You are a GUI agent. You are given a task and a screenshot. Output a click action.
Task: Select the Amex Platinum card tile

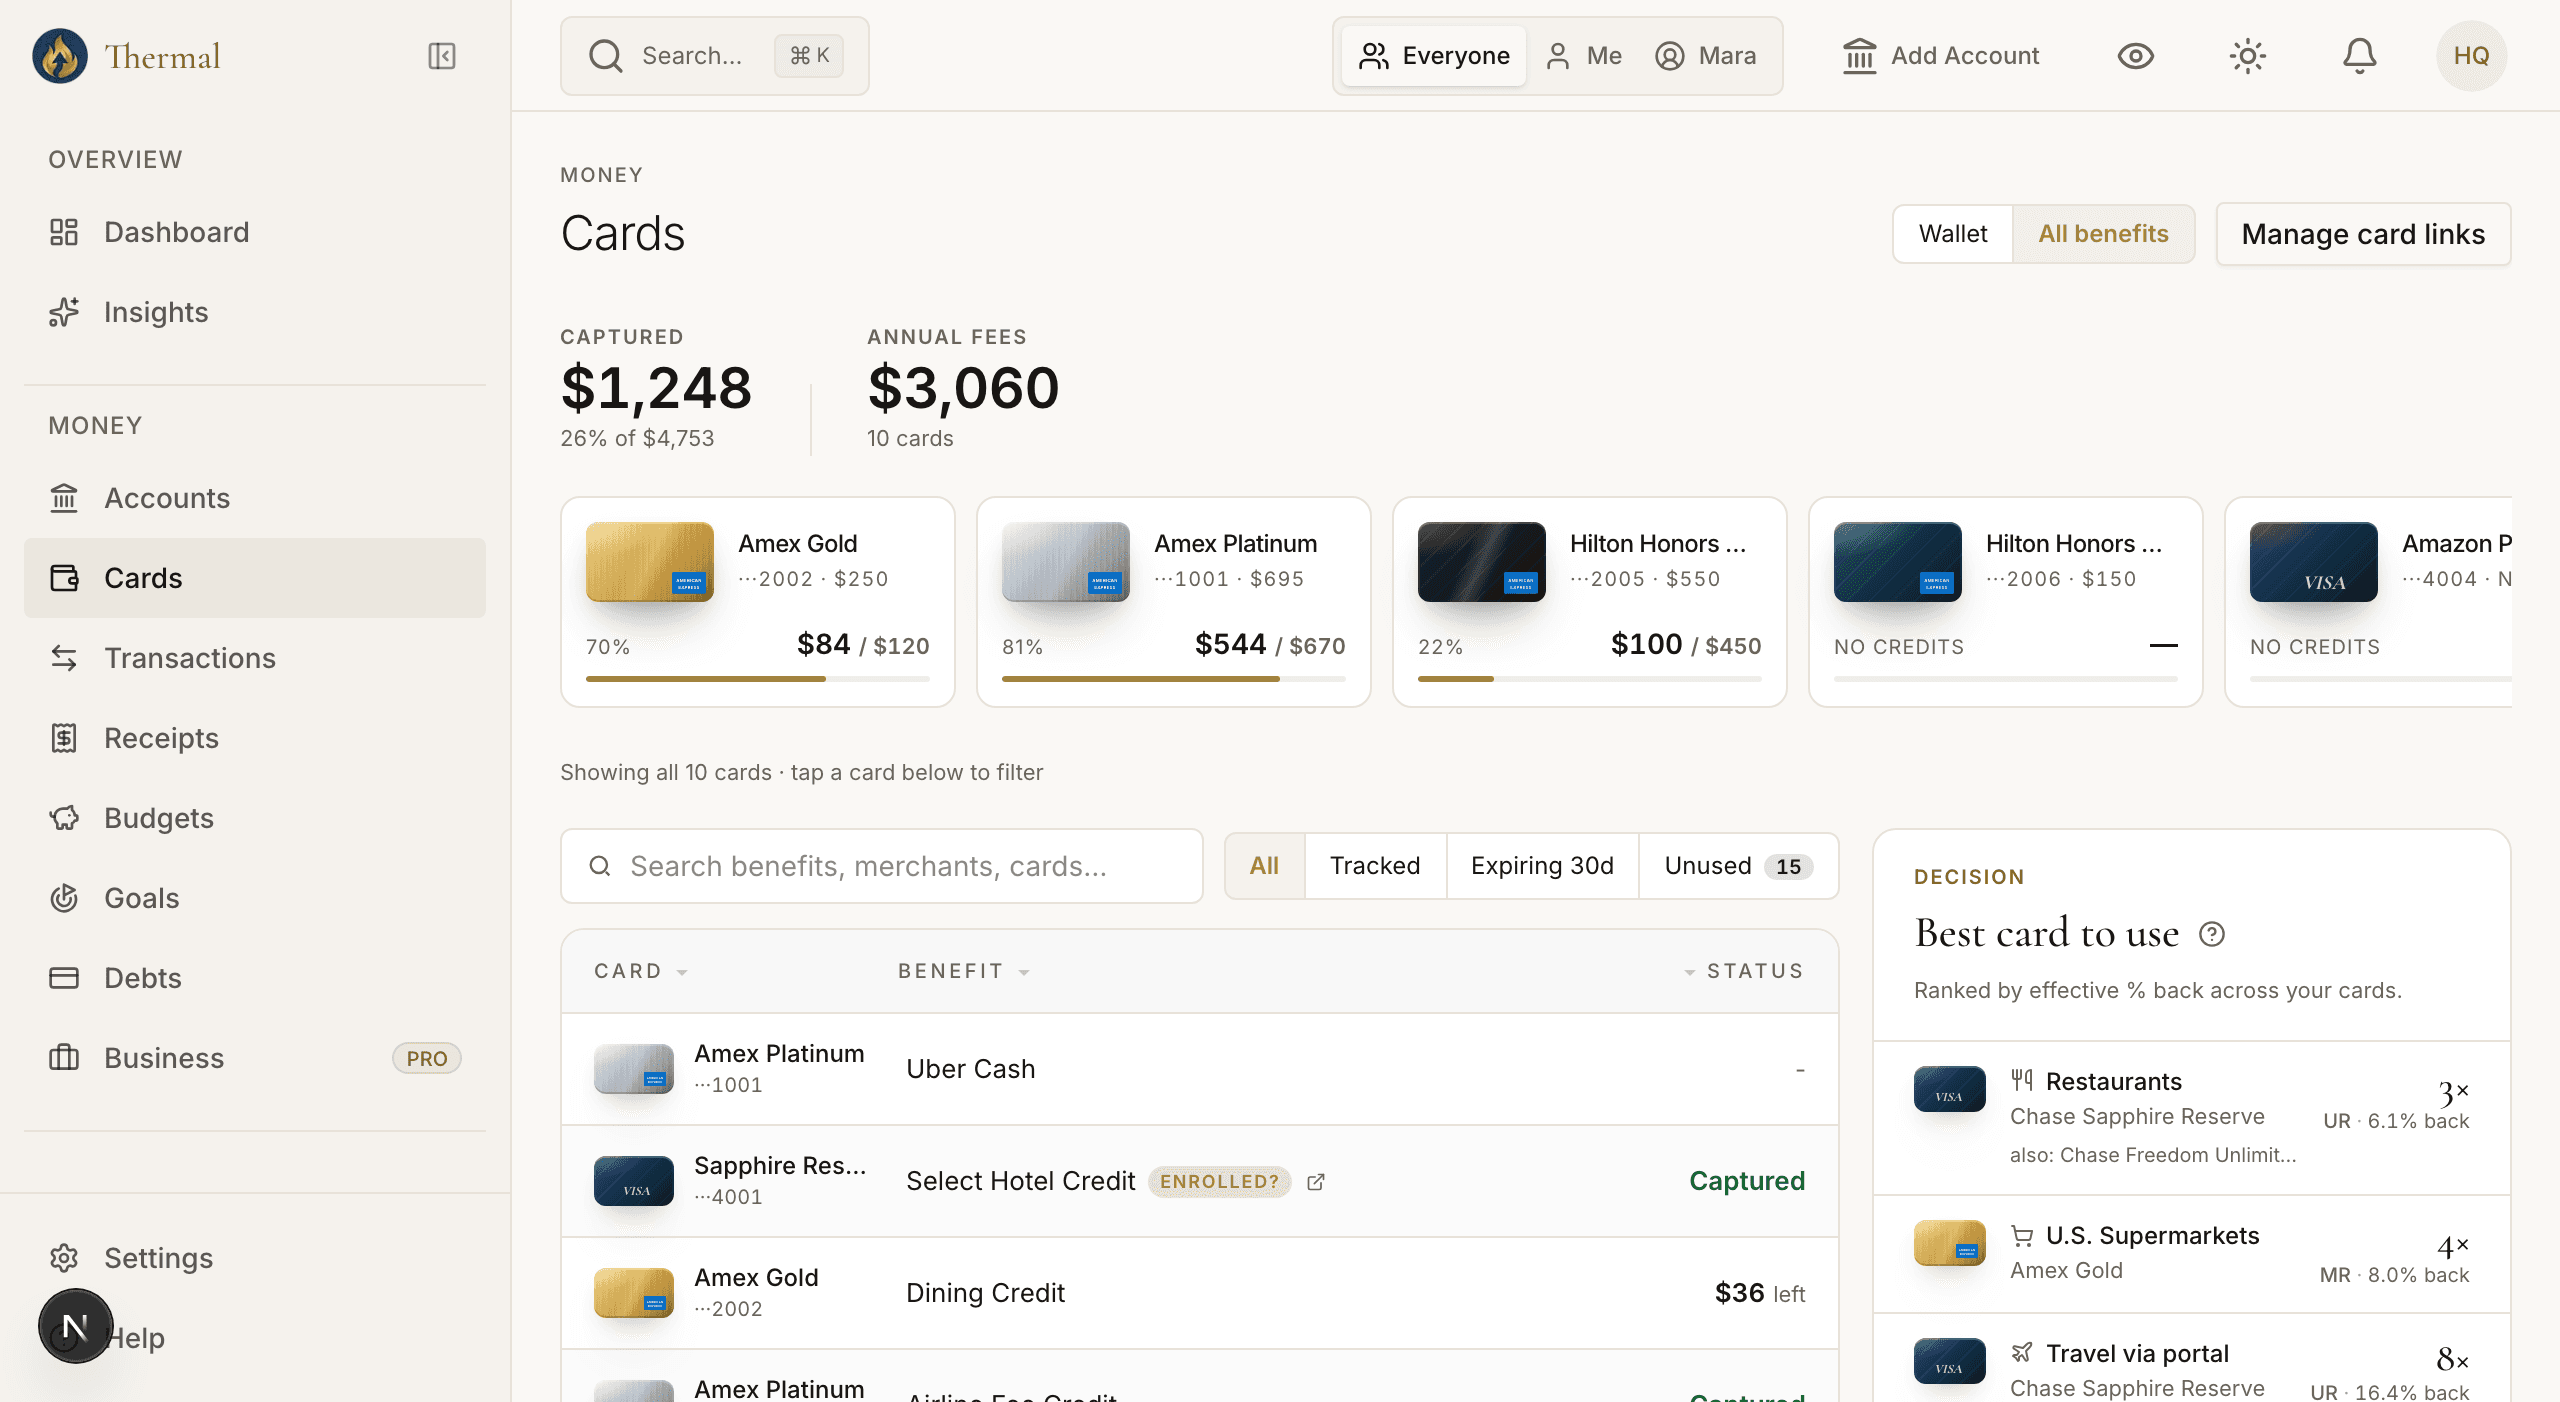coord(1174,602)
